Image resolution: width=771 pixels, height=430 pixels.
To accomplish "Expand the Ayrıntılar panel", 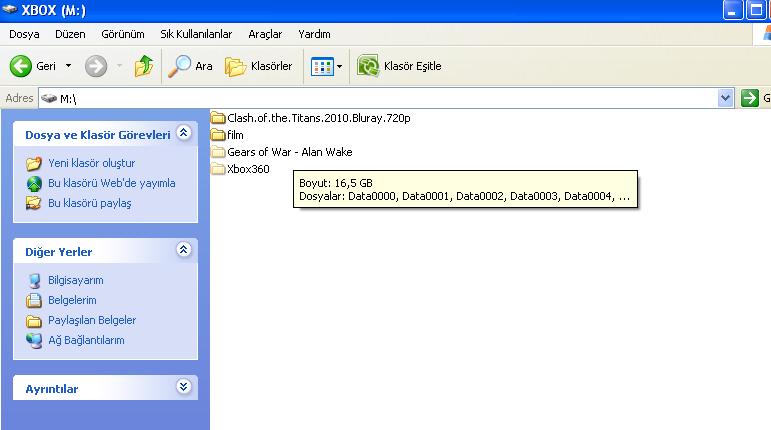I will pos(183,387).
